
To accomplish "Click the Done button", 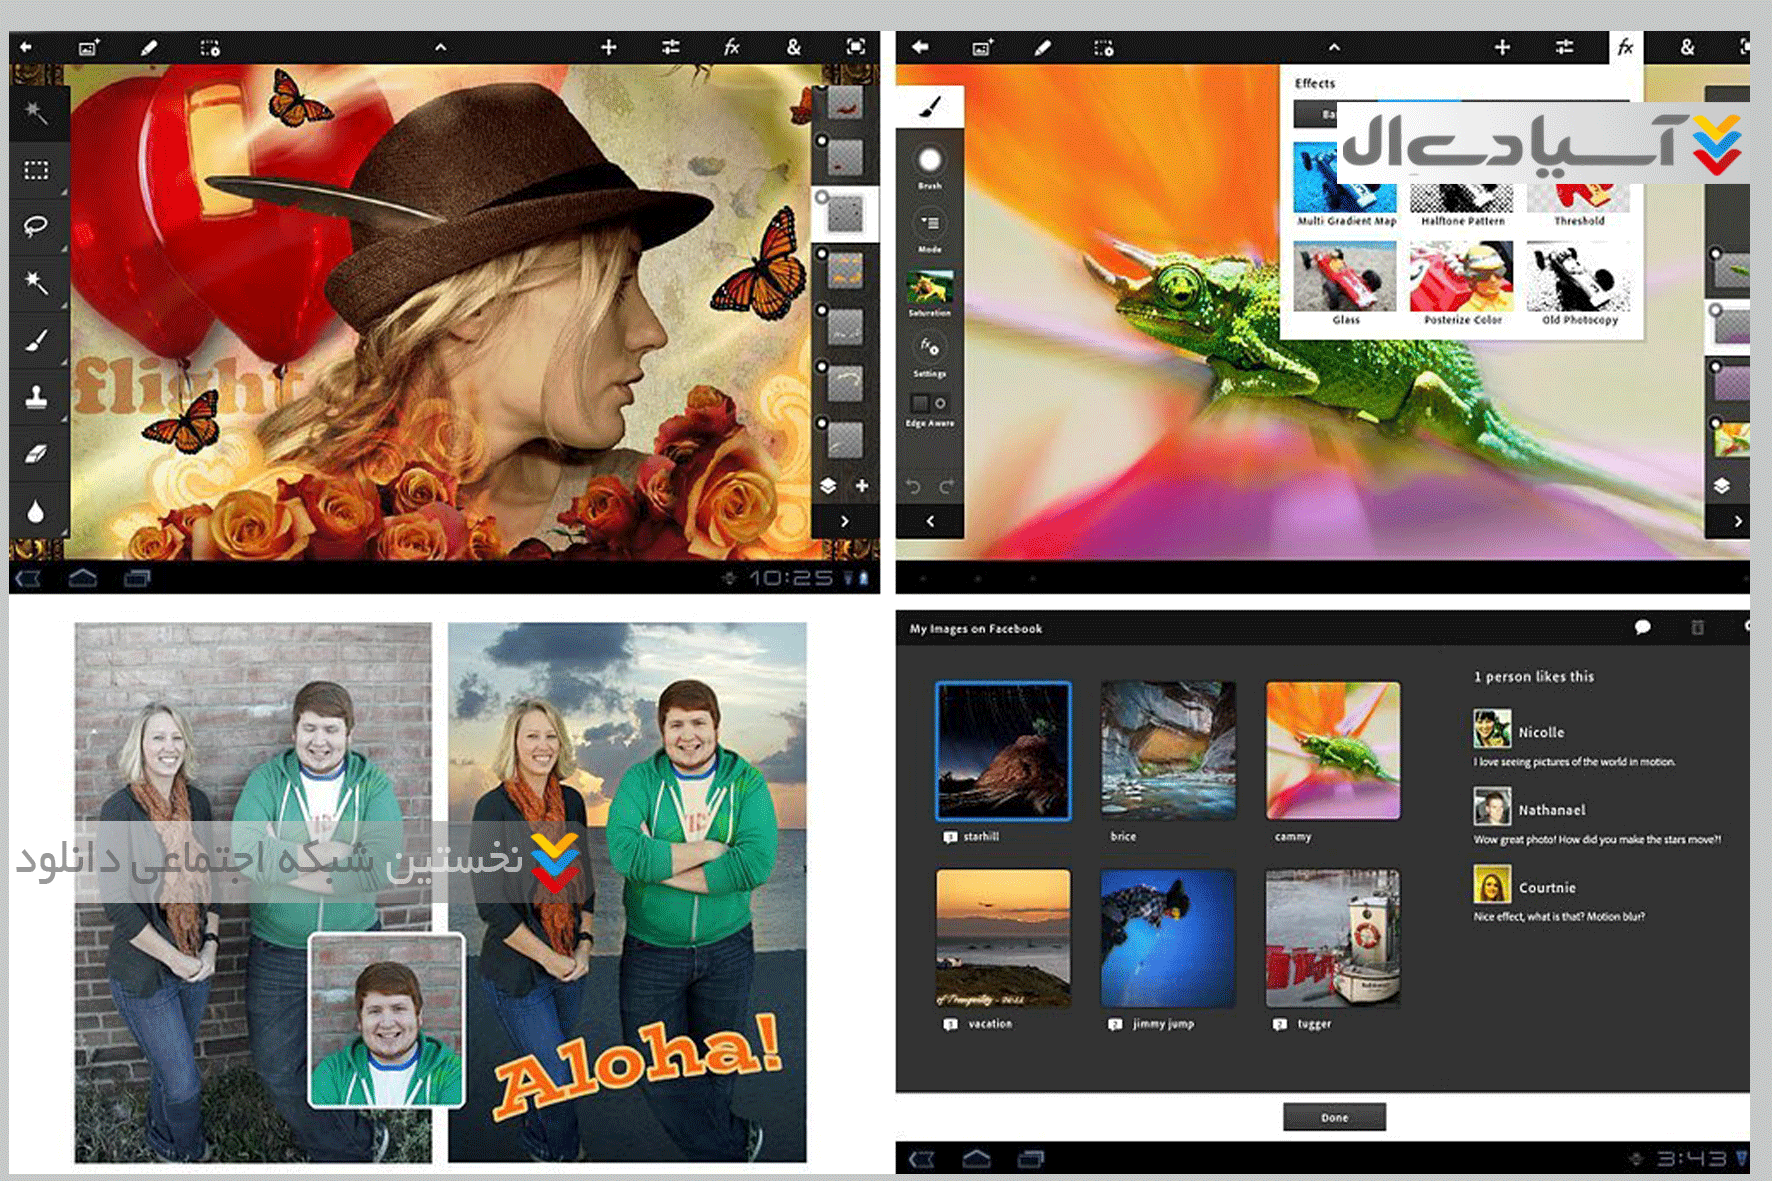I will [x=1334, y=1117].
